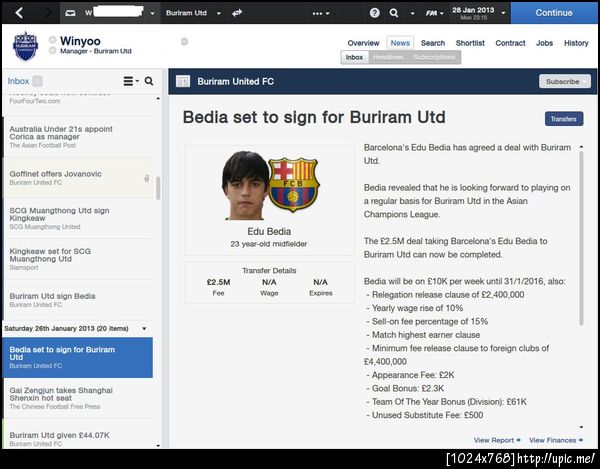Click the article scrollbar thumb
600x469 pixels.
point(581,238)
